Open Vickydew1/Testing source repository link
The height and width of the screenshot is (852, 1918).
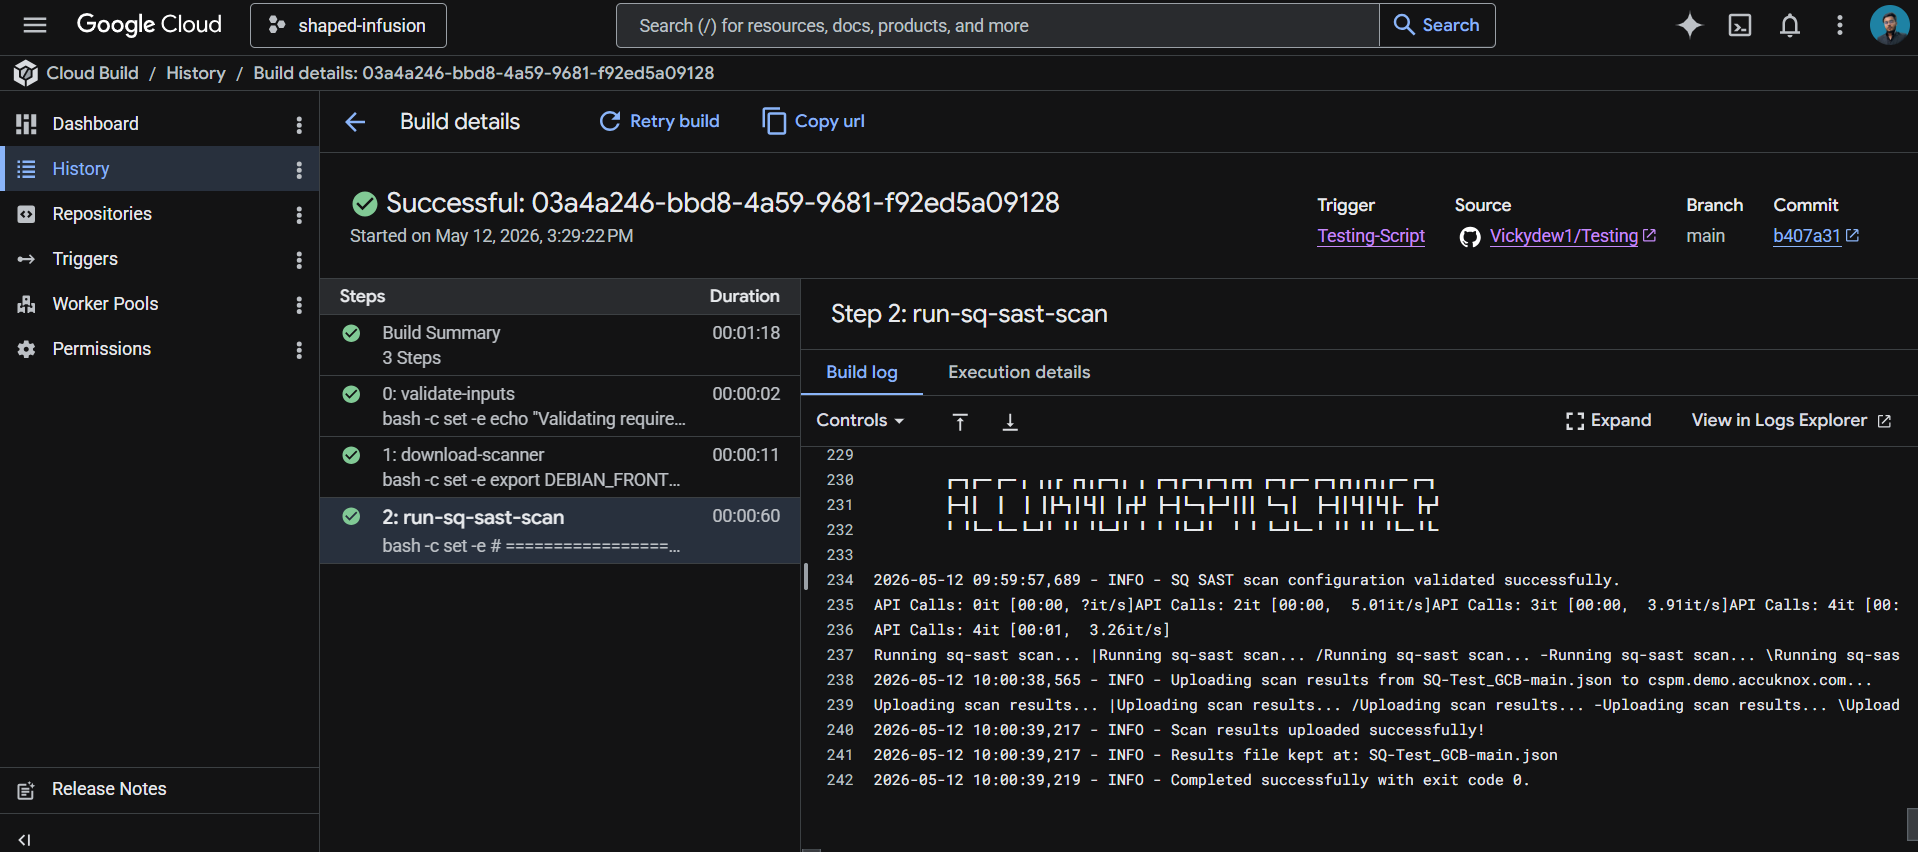click(x=1572, y=236)
